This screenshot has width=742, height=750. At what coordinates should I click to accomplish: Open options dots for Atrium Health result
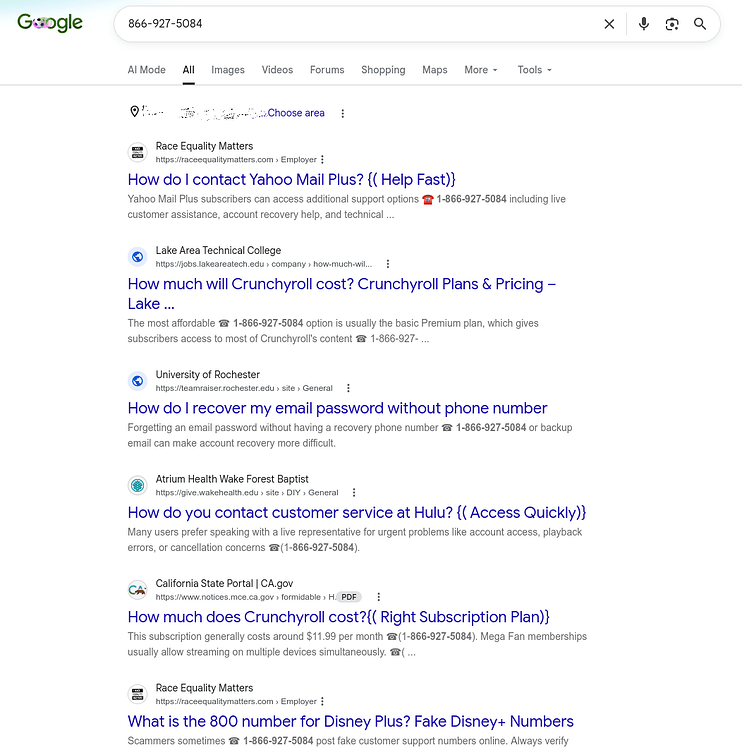354,492
